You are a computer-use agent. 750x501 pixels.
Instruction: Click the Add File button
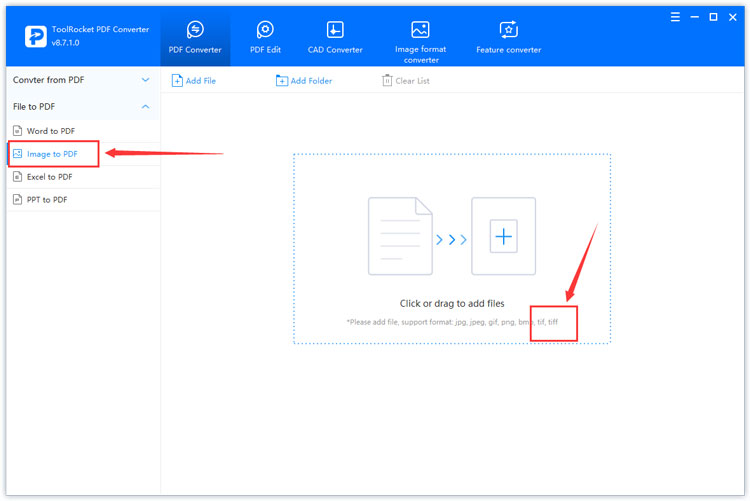pyautogui.click(x=194, y=81)
